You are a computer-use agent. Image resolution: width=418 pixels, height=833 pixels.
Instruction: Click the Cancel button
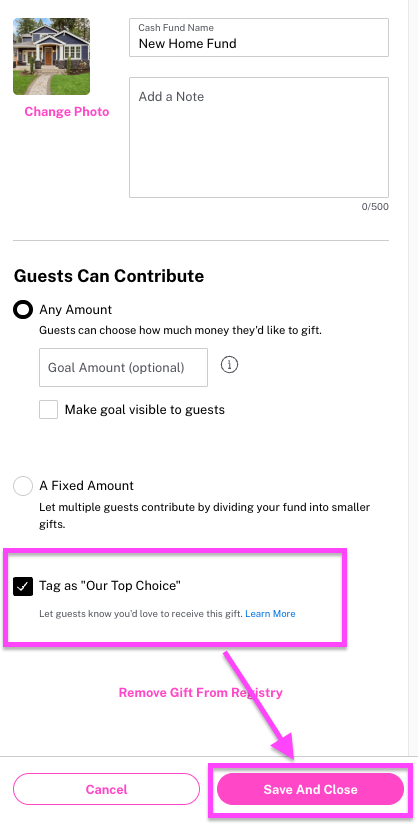pyautogui.click(x=106, y=789)
